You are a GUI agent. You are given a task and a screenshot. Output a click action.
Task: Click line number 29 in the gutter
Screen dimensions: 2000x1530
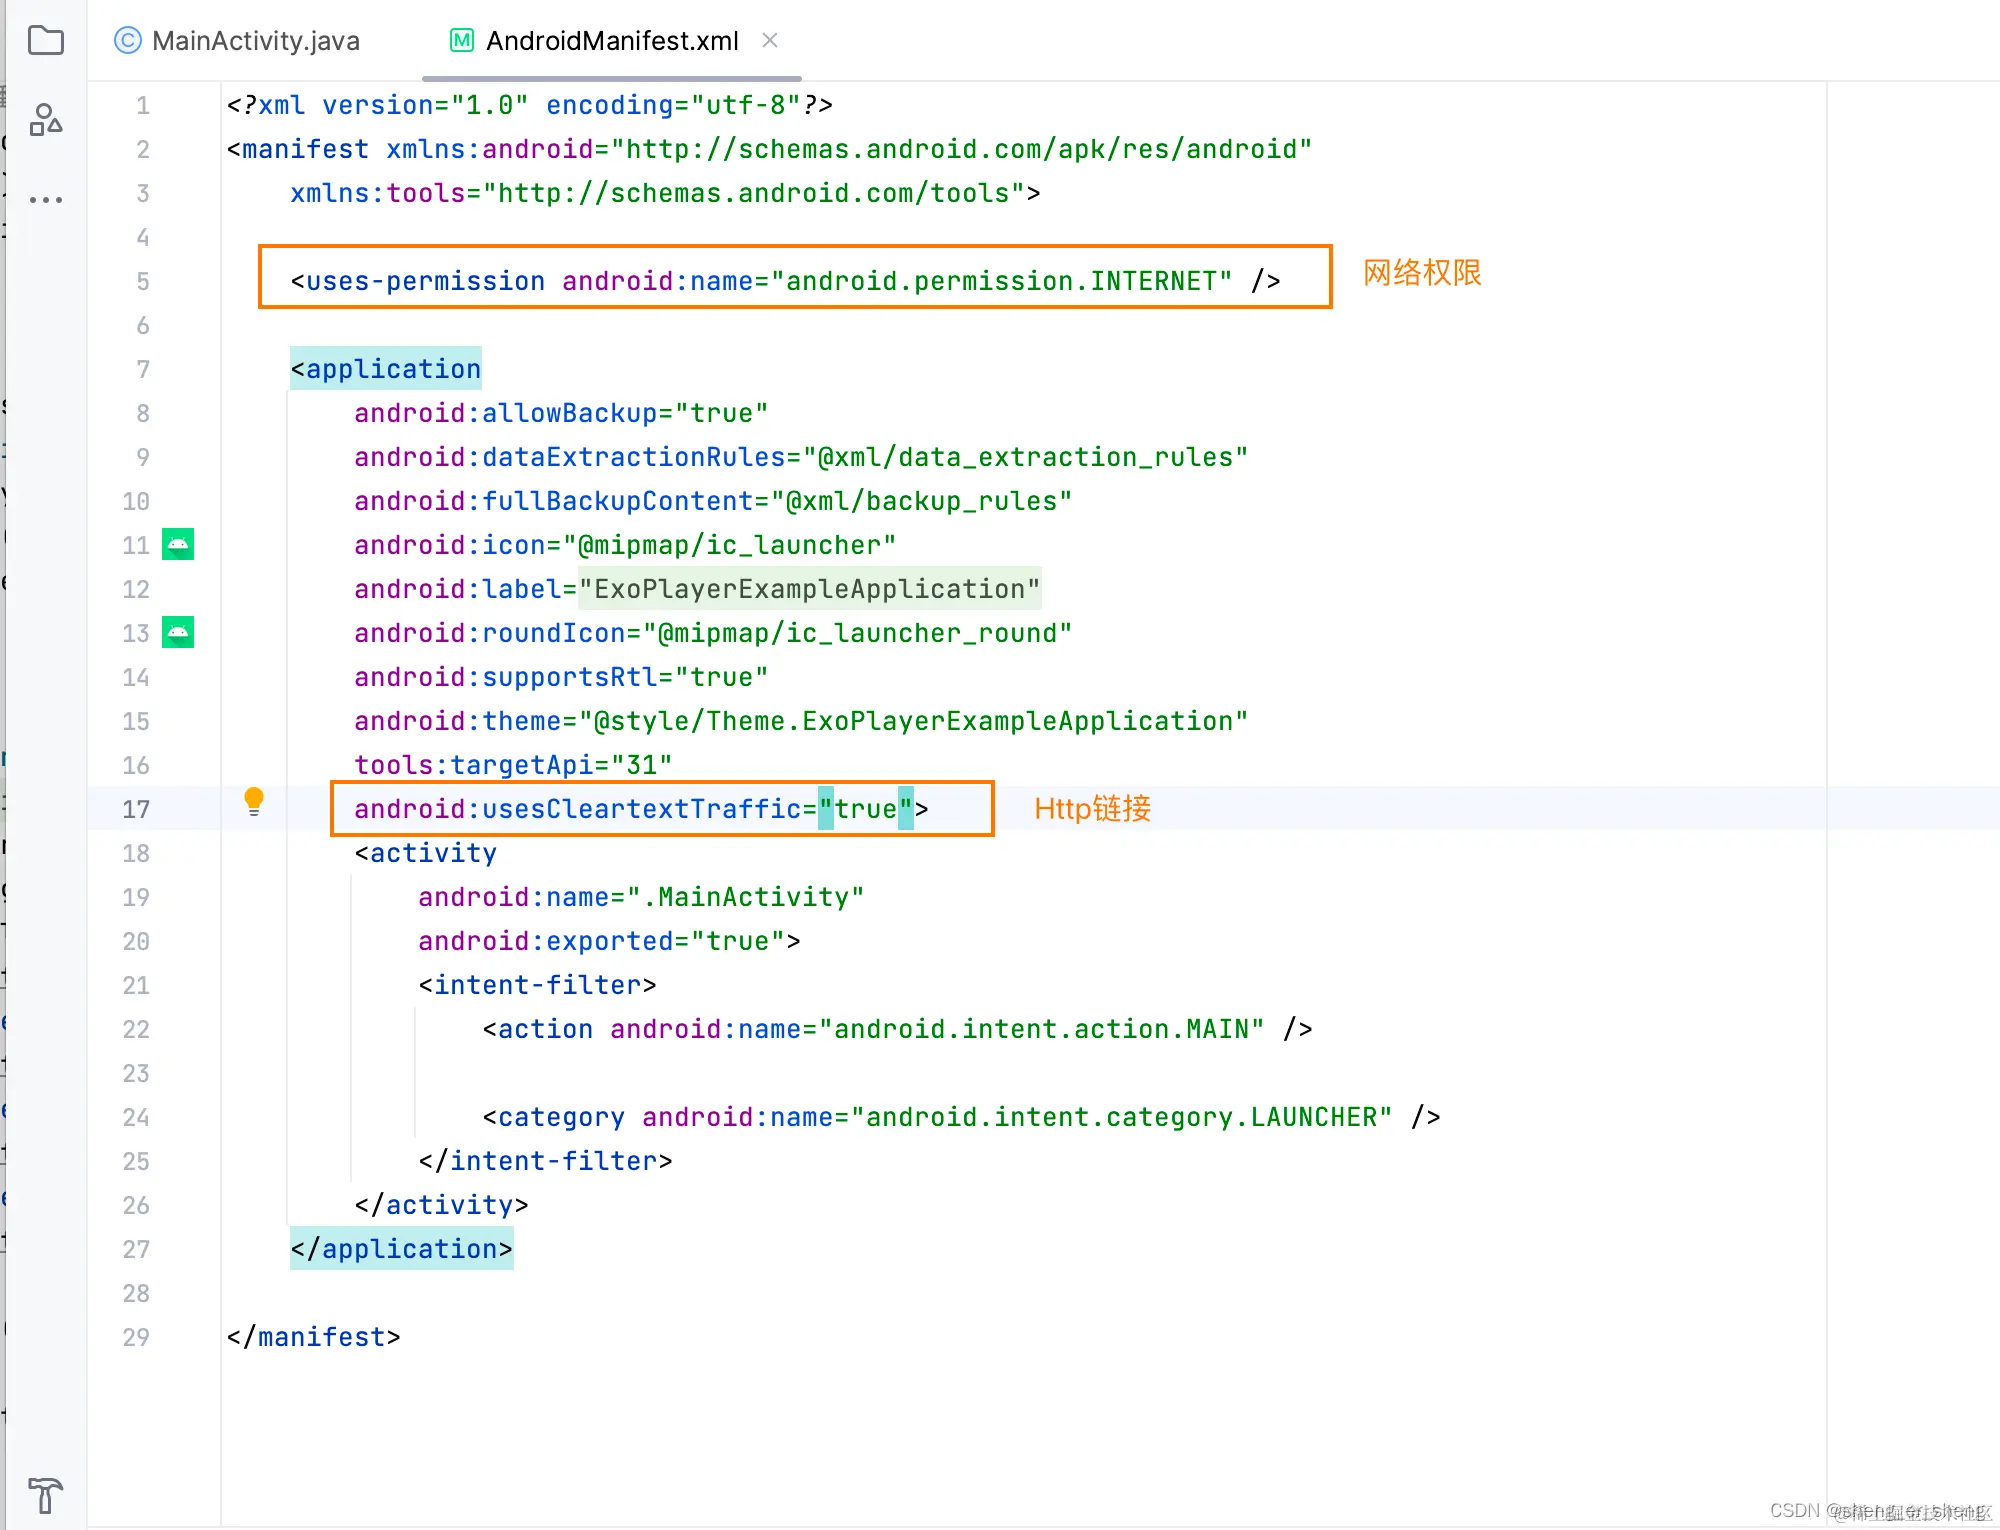136,1337
